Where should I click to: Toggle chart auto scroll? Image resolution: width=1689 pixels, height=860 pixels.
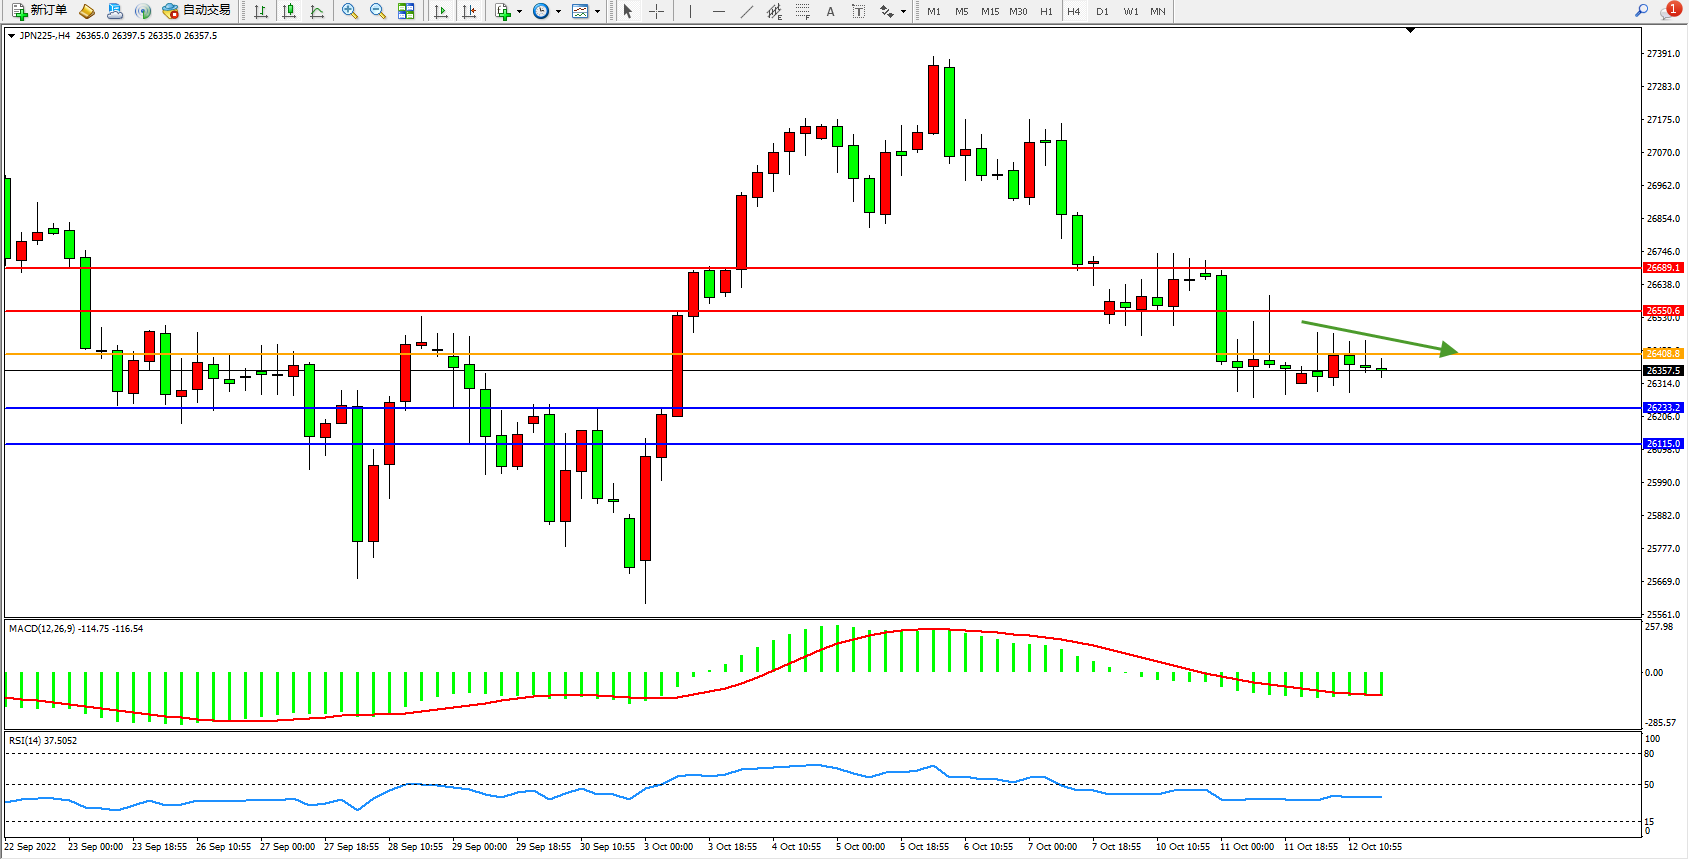point(440,11)
